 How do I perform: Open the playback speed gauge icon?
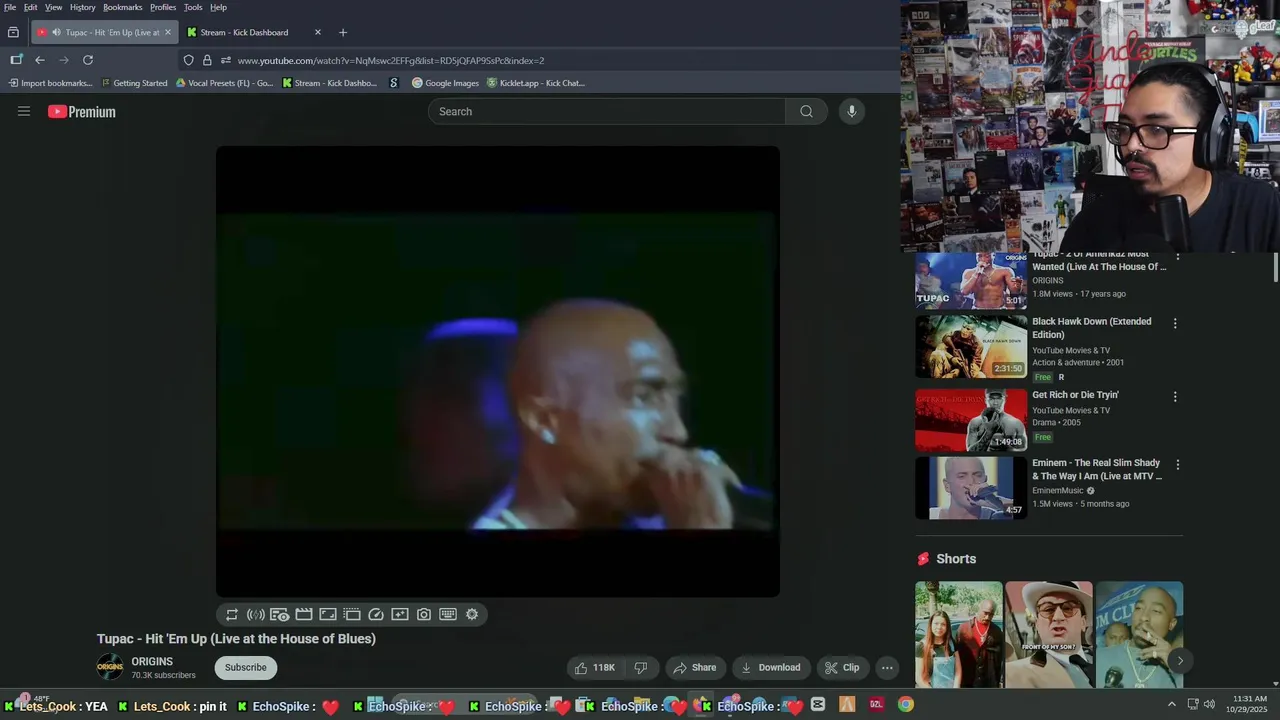[376, 615]
